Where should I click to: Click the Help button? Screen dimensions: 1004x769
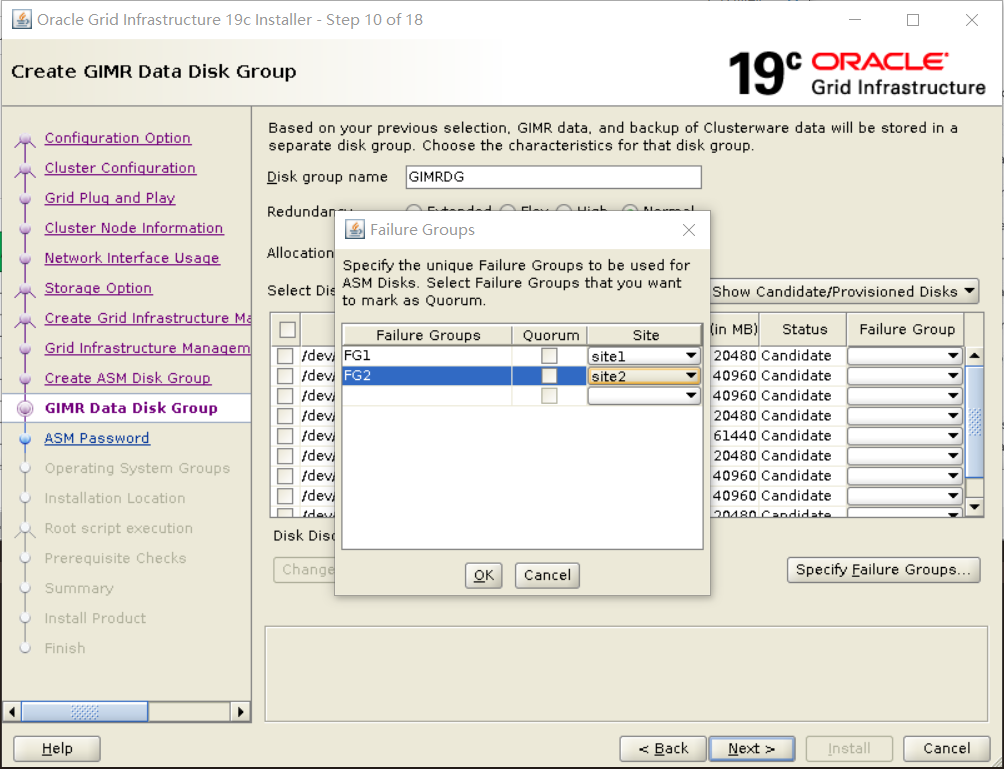[x=57, y=749]
